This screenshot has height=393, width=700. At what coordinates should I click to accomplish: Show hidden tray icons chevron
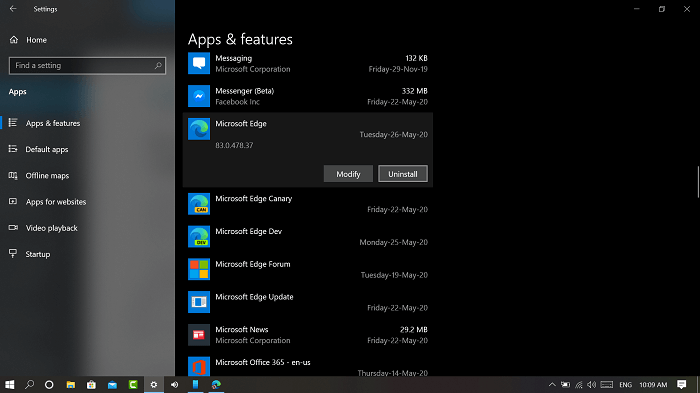coord(552,385)
